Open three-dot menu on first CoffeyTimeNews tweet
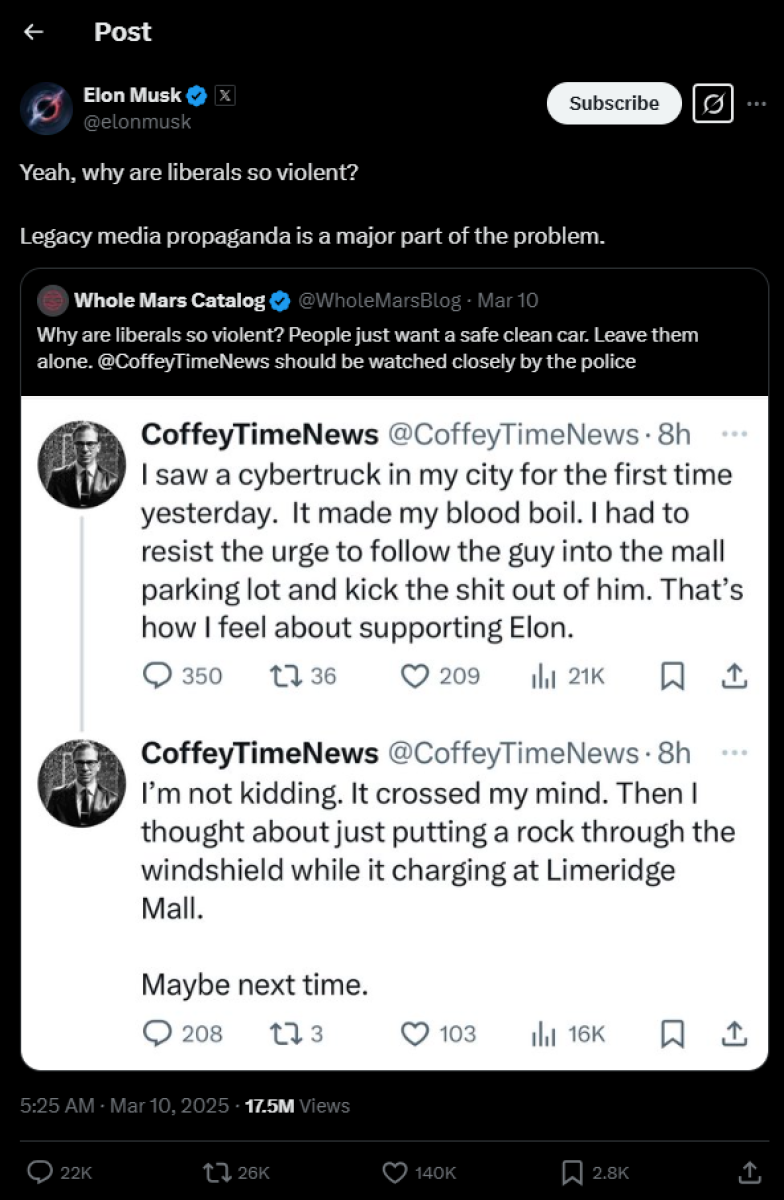The height and width of the screenshot is (1200, 784). tap(734, 434)
